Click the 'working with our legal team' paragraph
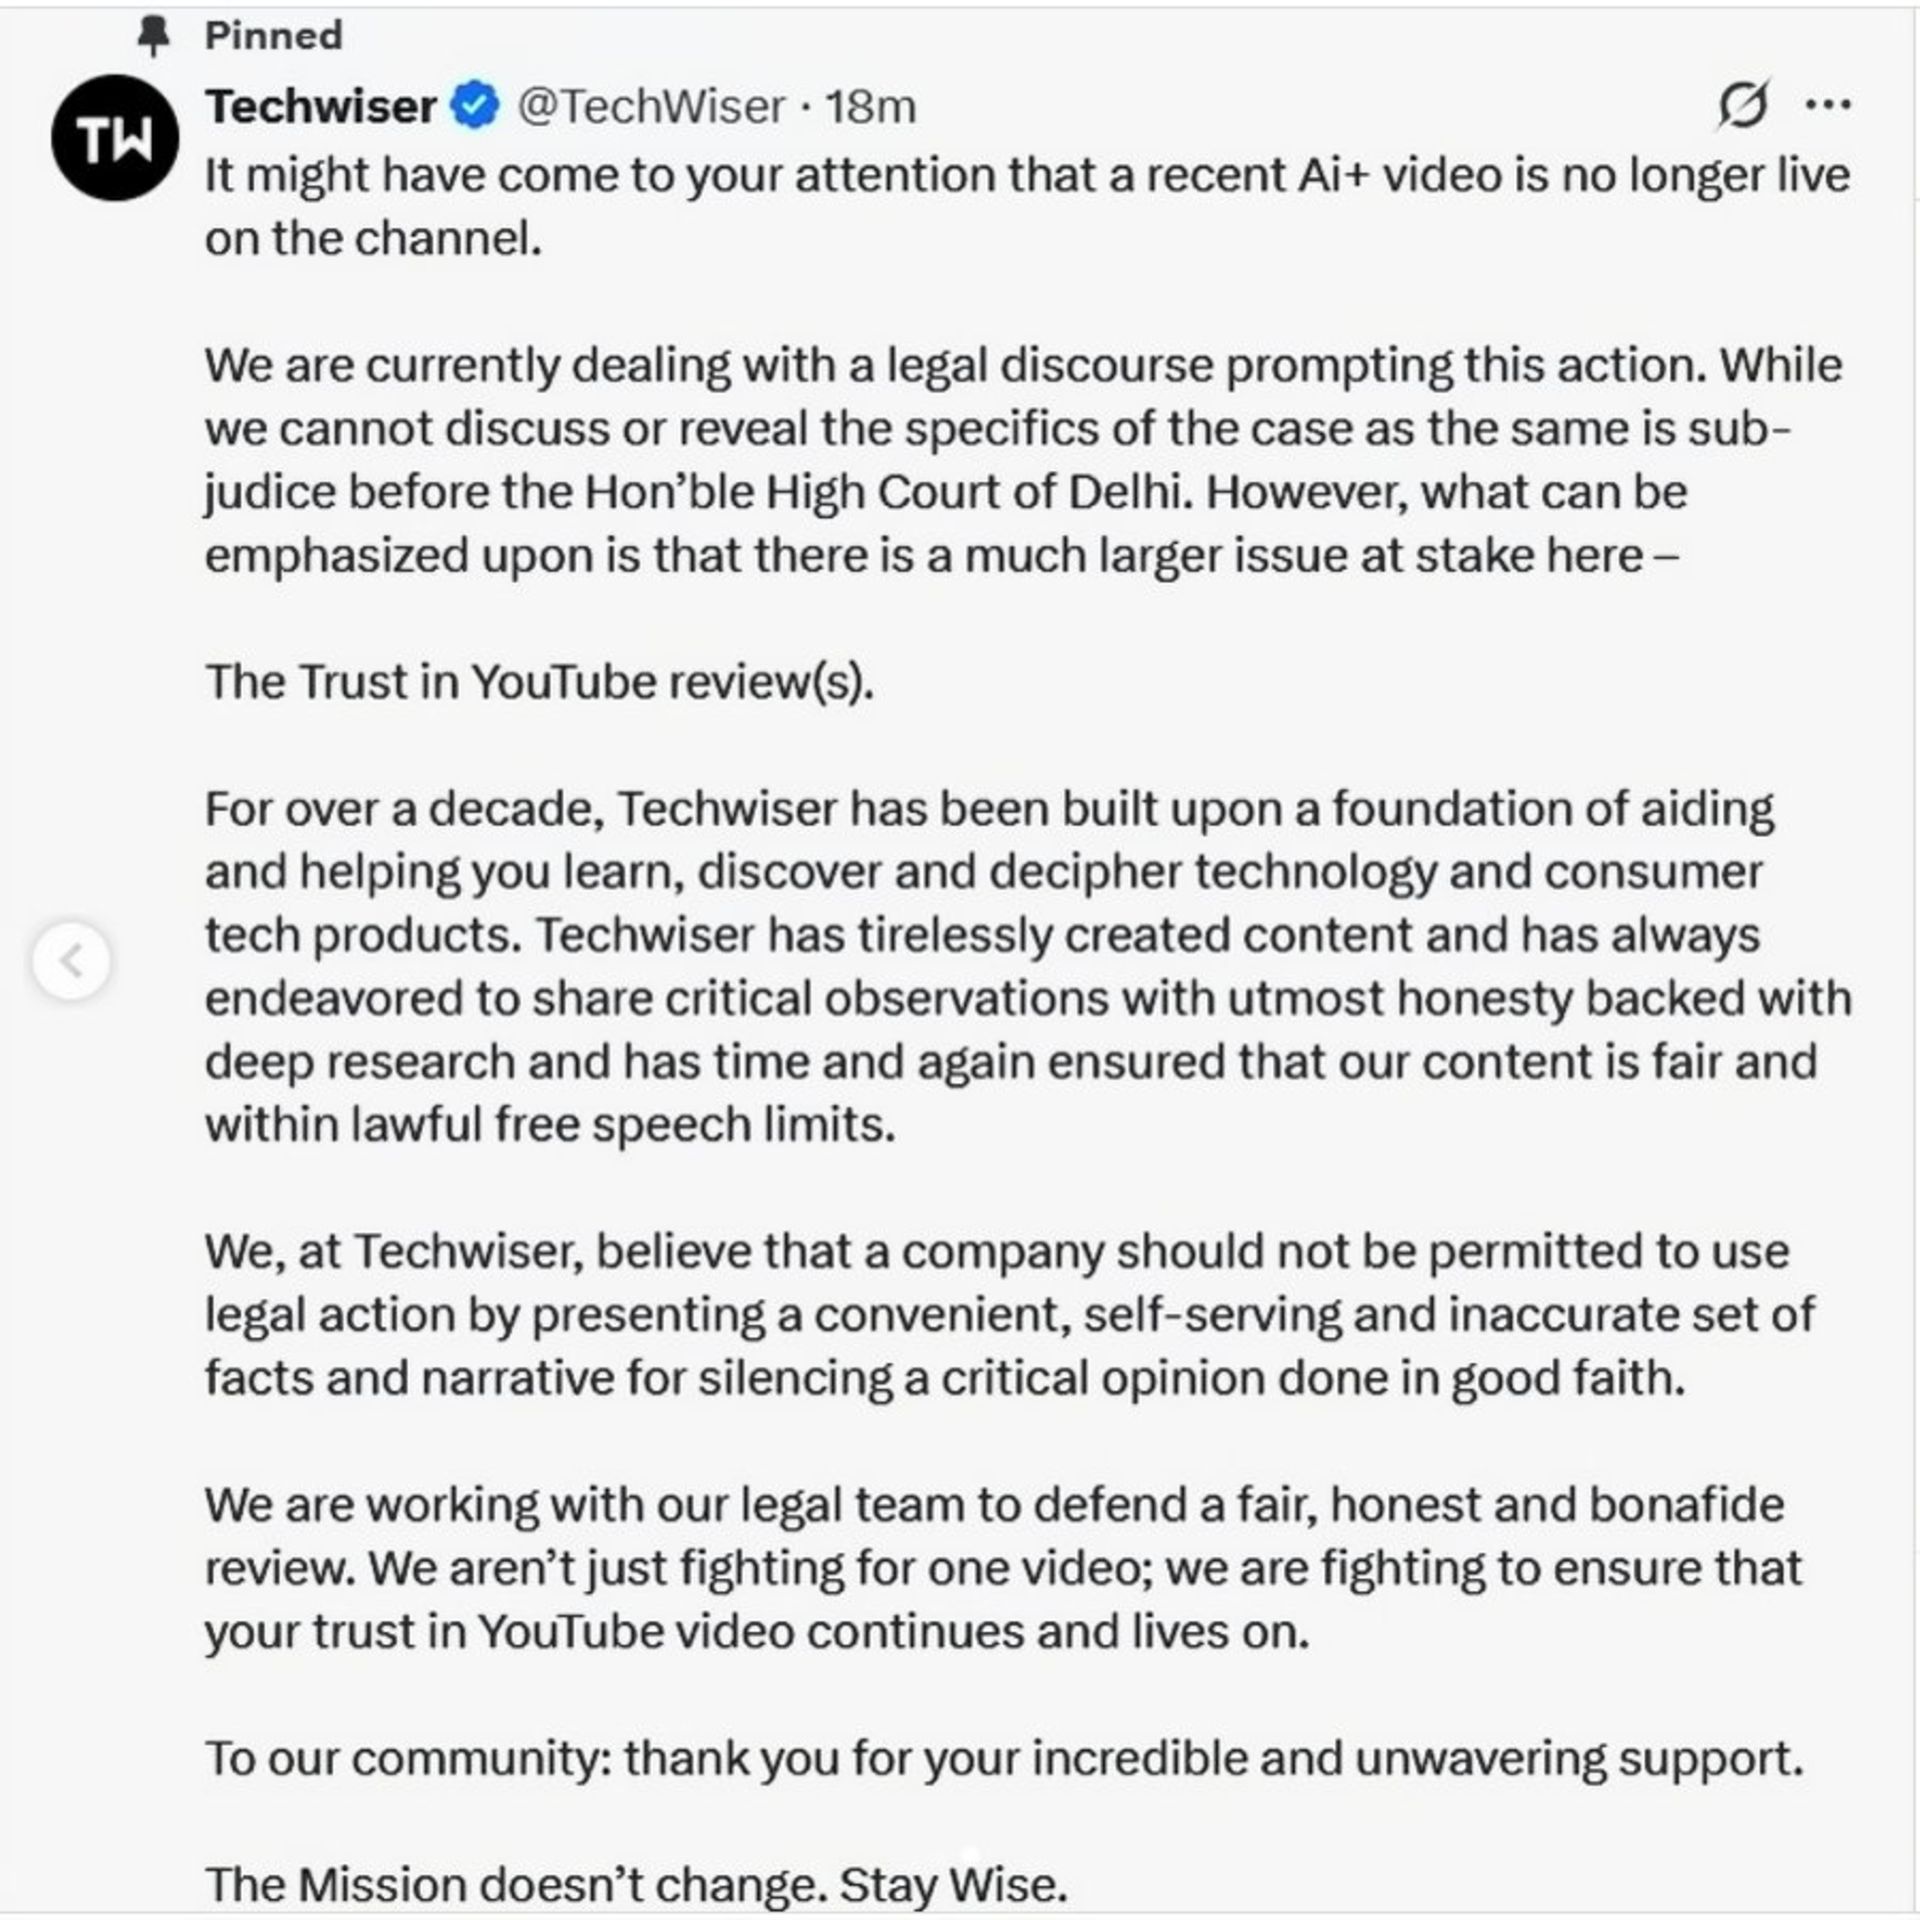Image resolution: width=1920 pixels, height=1920 pixels. coord(1003,1567)
